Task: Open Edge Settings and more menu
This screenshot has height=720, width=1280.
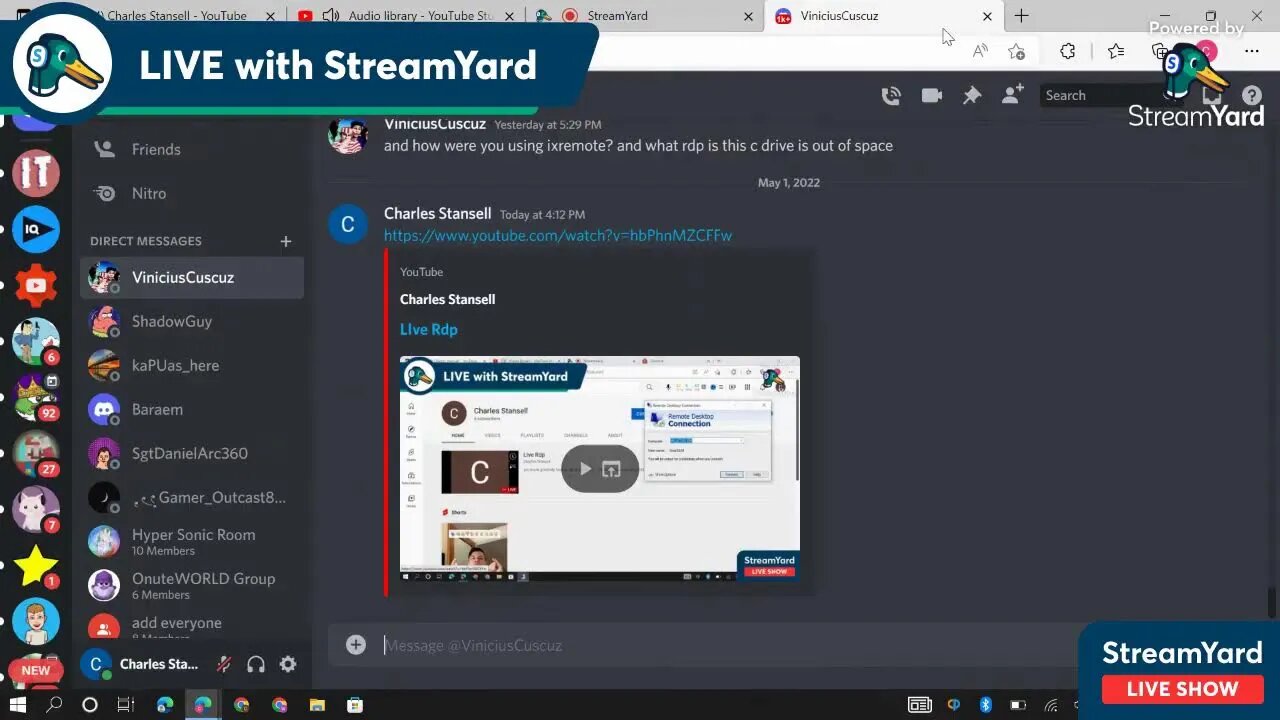Action: (1252, 51)
